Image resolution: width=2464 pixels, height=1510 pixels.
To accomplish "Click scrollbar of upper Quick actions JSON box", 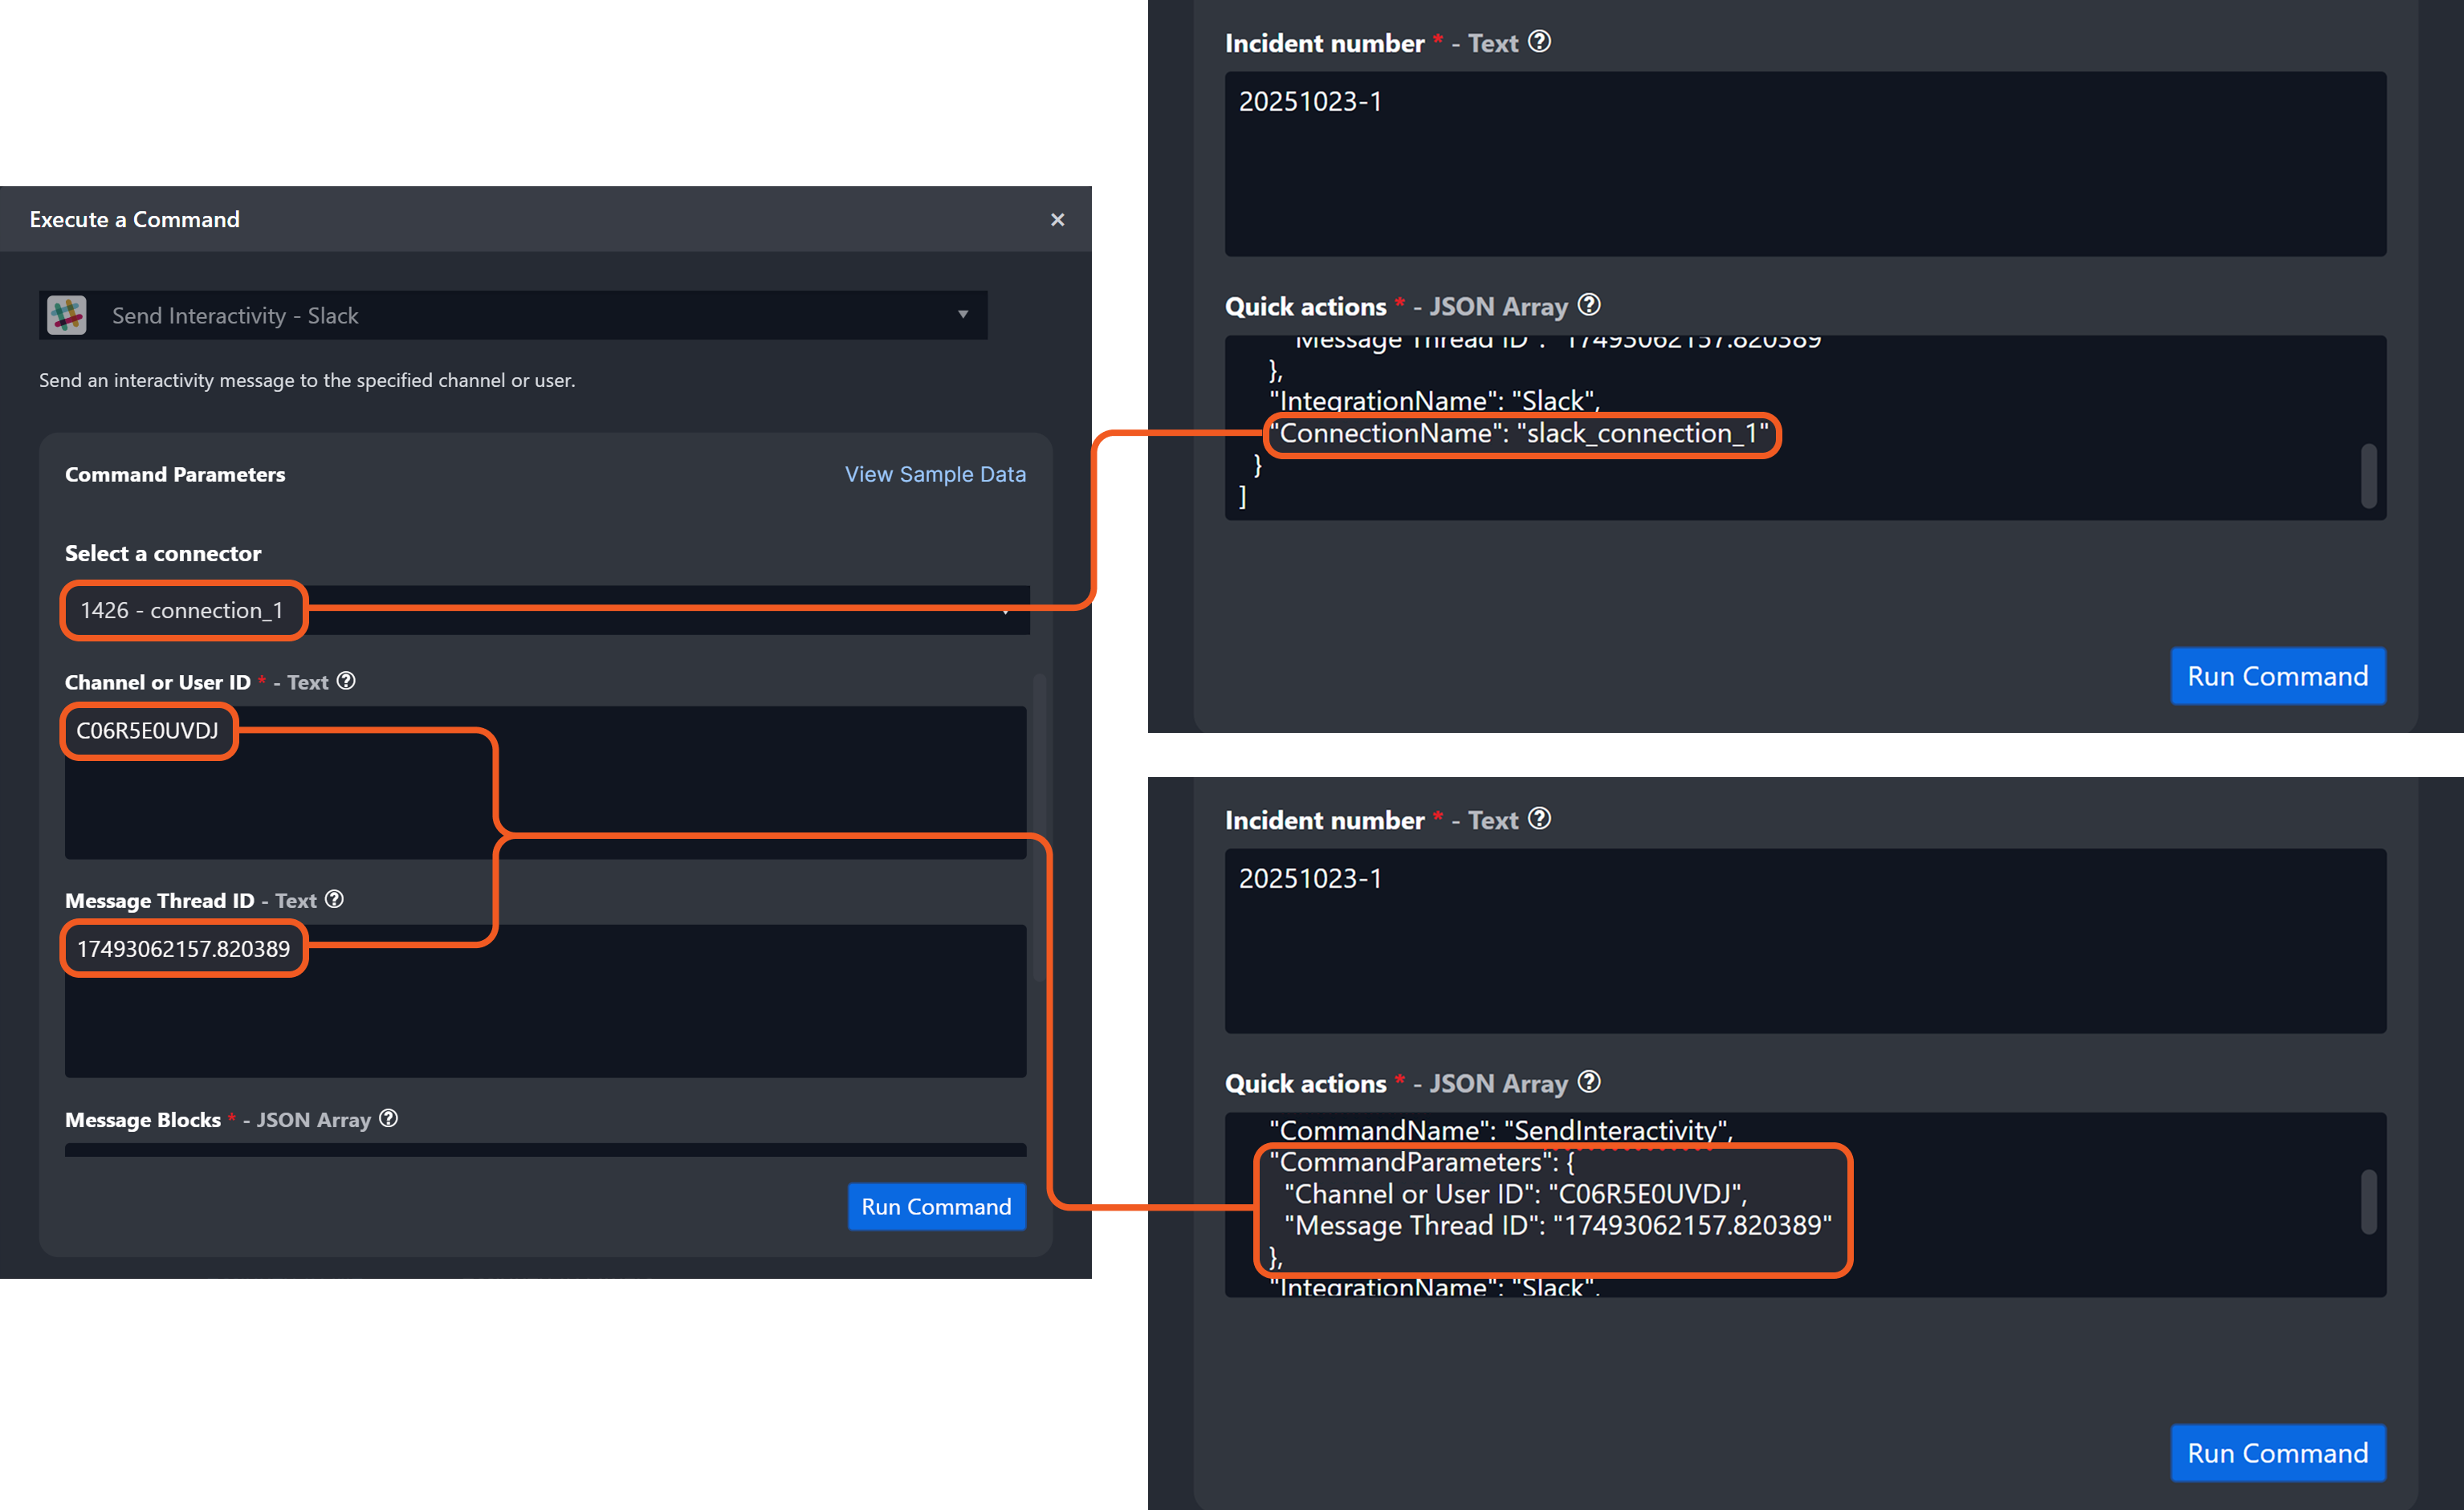I will pos(2368,476).
